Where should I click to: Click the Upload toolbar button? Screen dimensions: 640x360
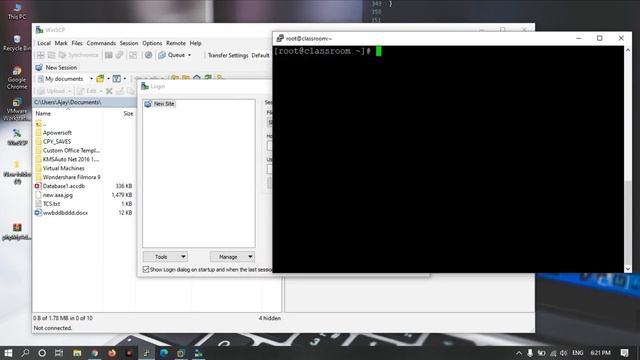click(52, 91)
